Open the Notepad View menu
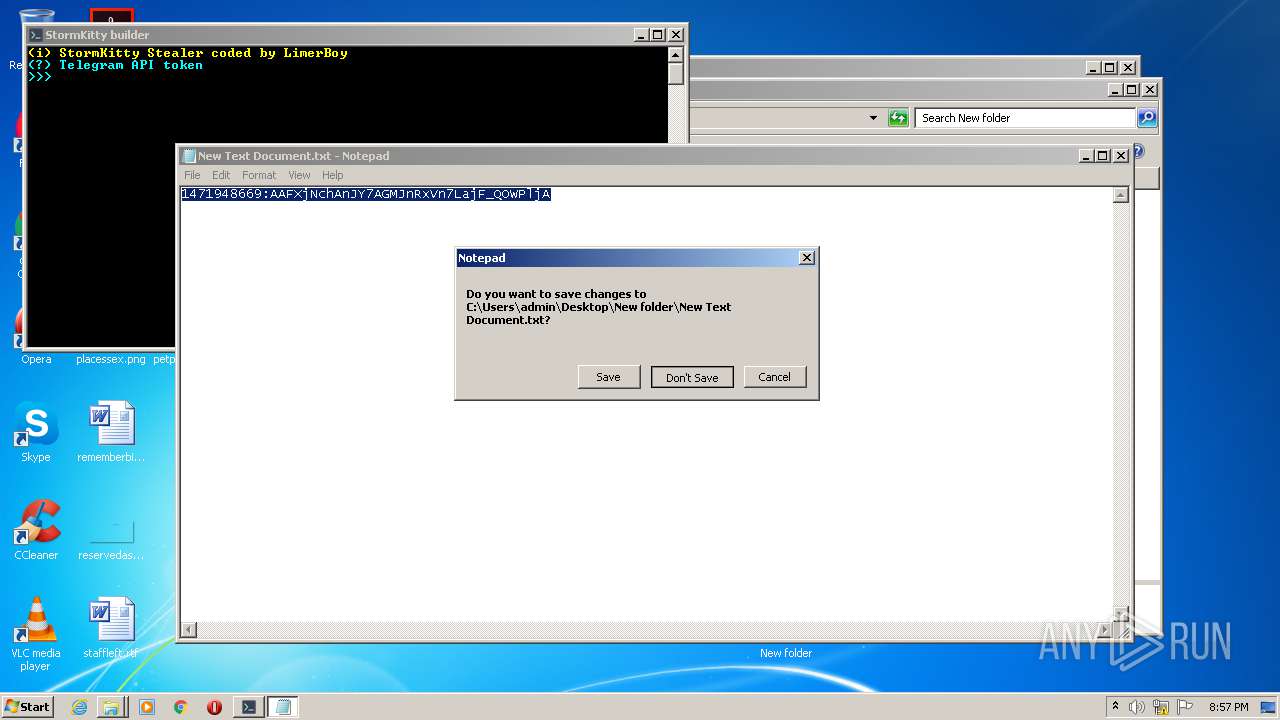Screen dimensions: 1280x720 (x=299, y=175)
